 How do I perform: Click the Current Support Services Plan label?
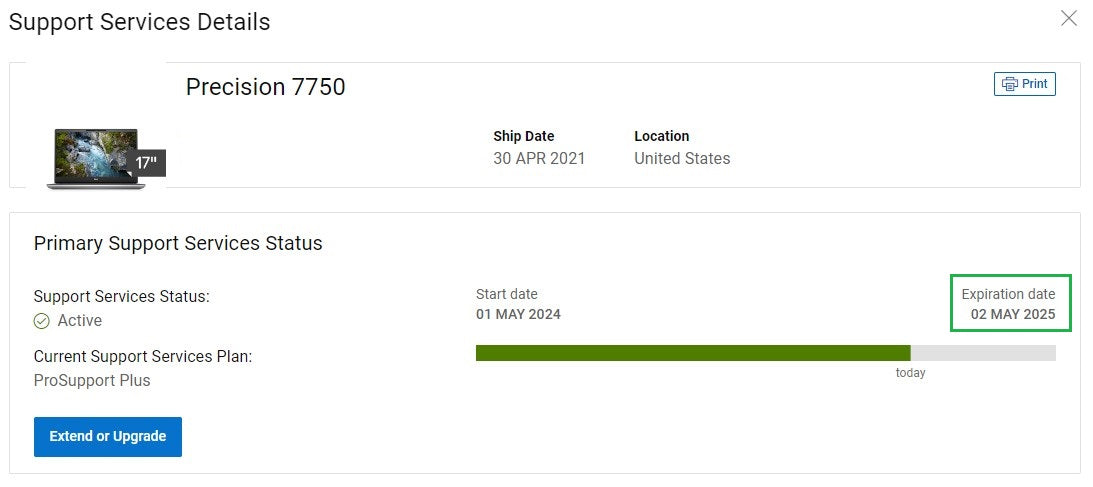[x=143, y=357]
